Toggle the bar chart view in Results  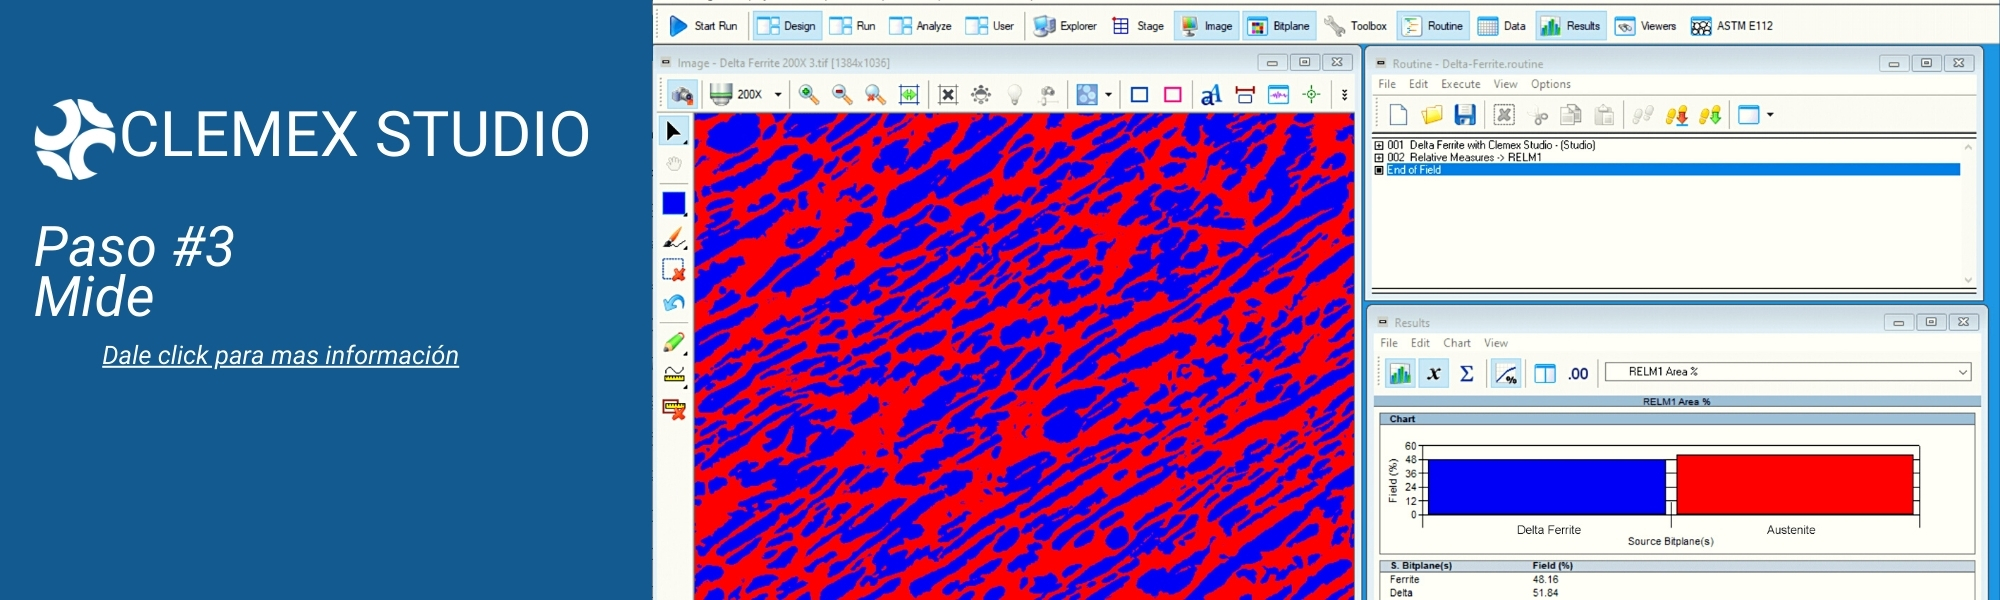[1400, 373]
